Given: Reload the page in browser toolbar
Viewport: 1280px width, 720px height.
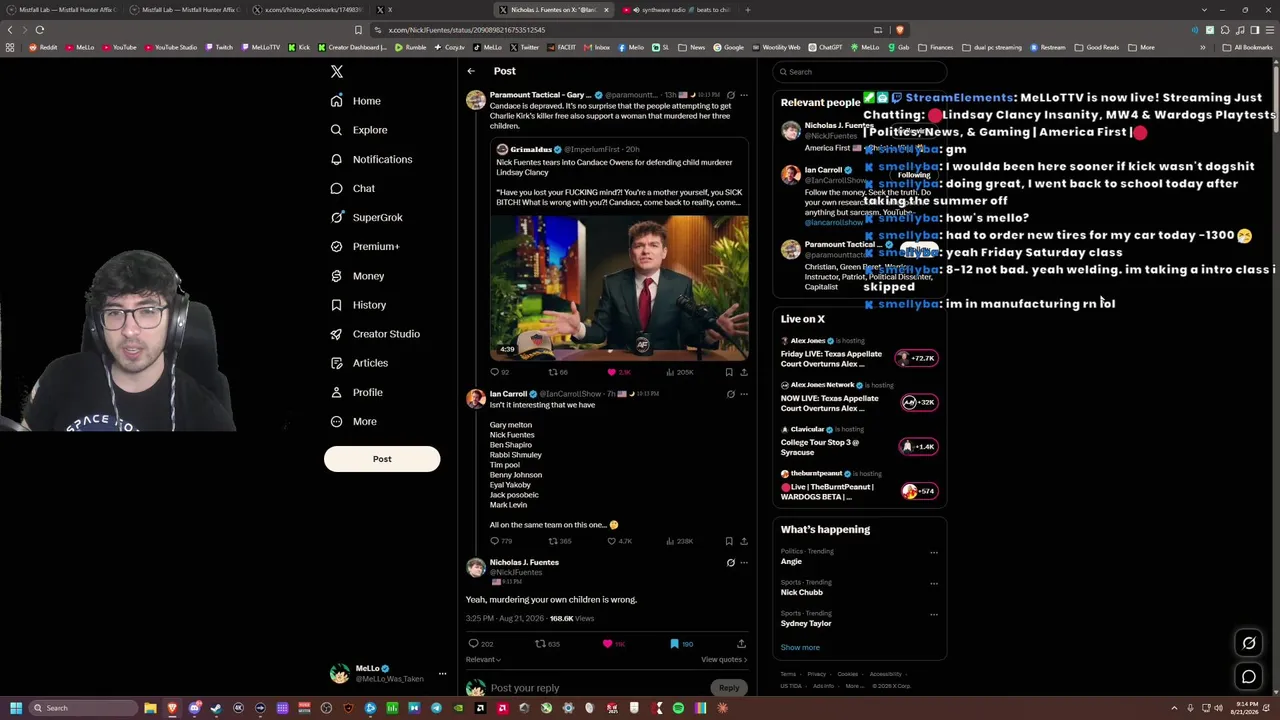Looking at the screenshot, I should tap(39, 30).
